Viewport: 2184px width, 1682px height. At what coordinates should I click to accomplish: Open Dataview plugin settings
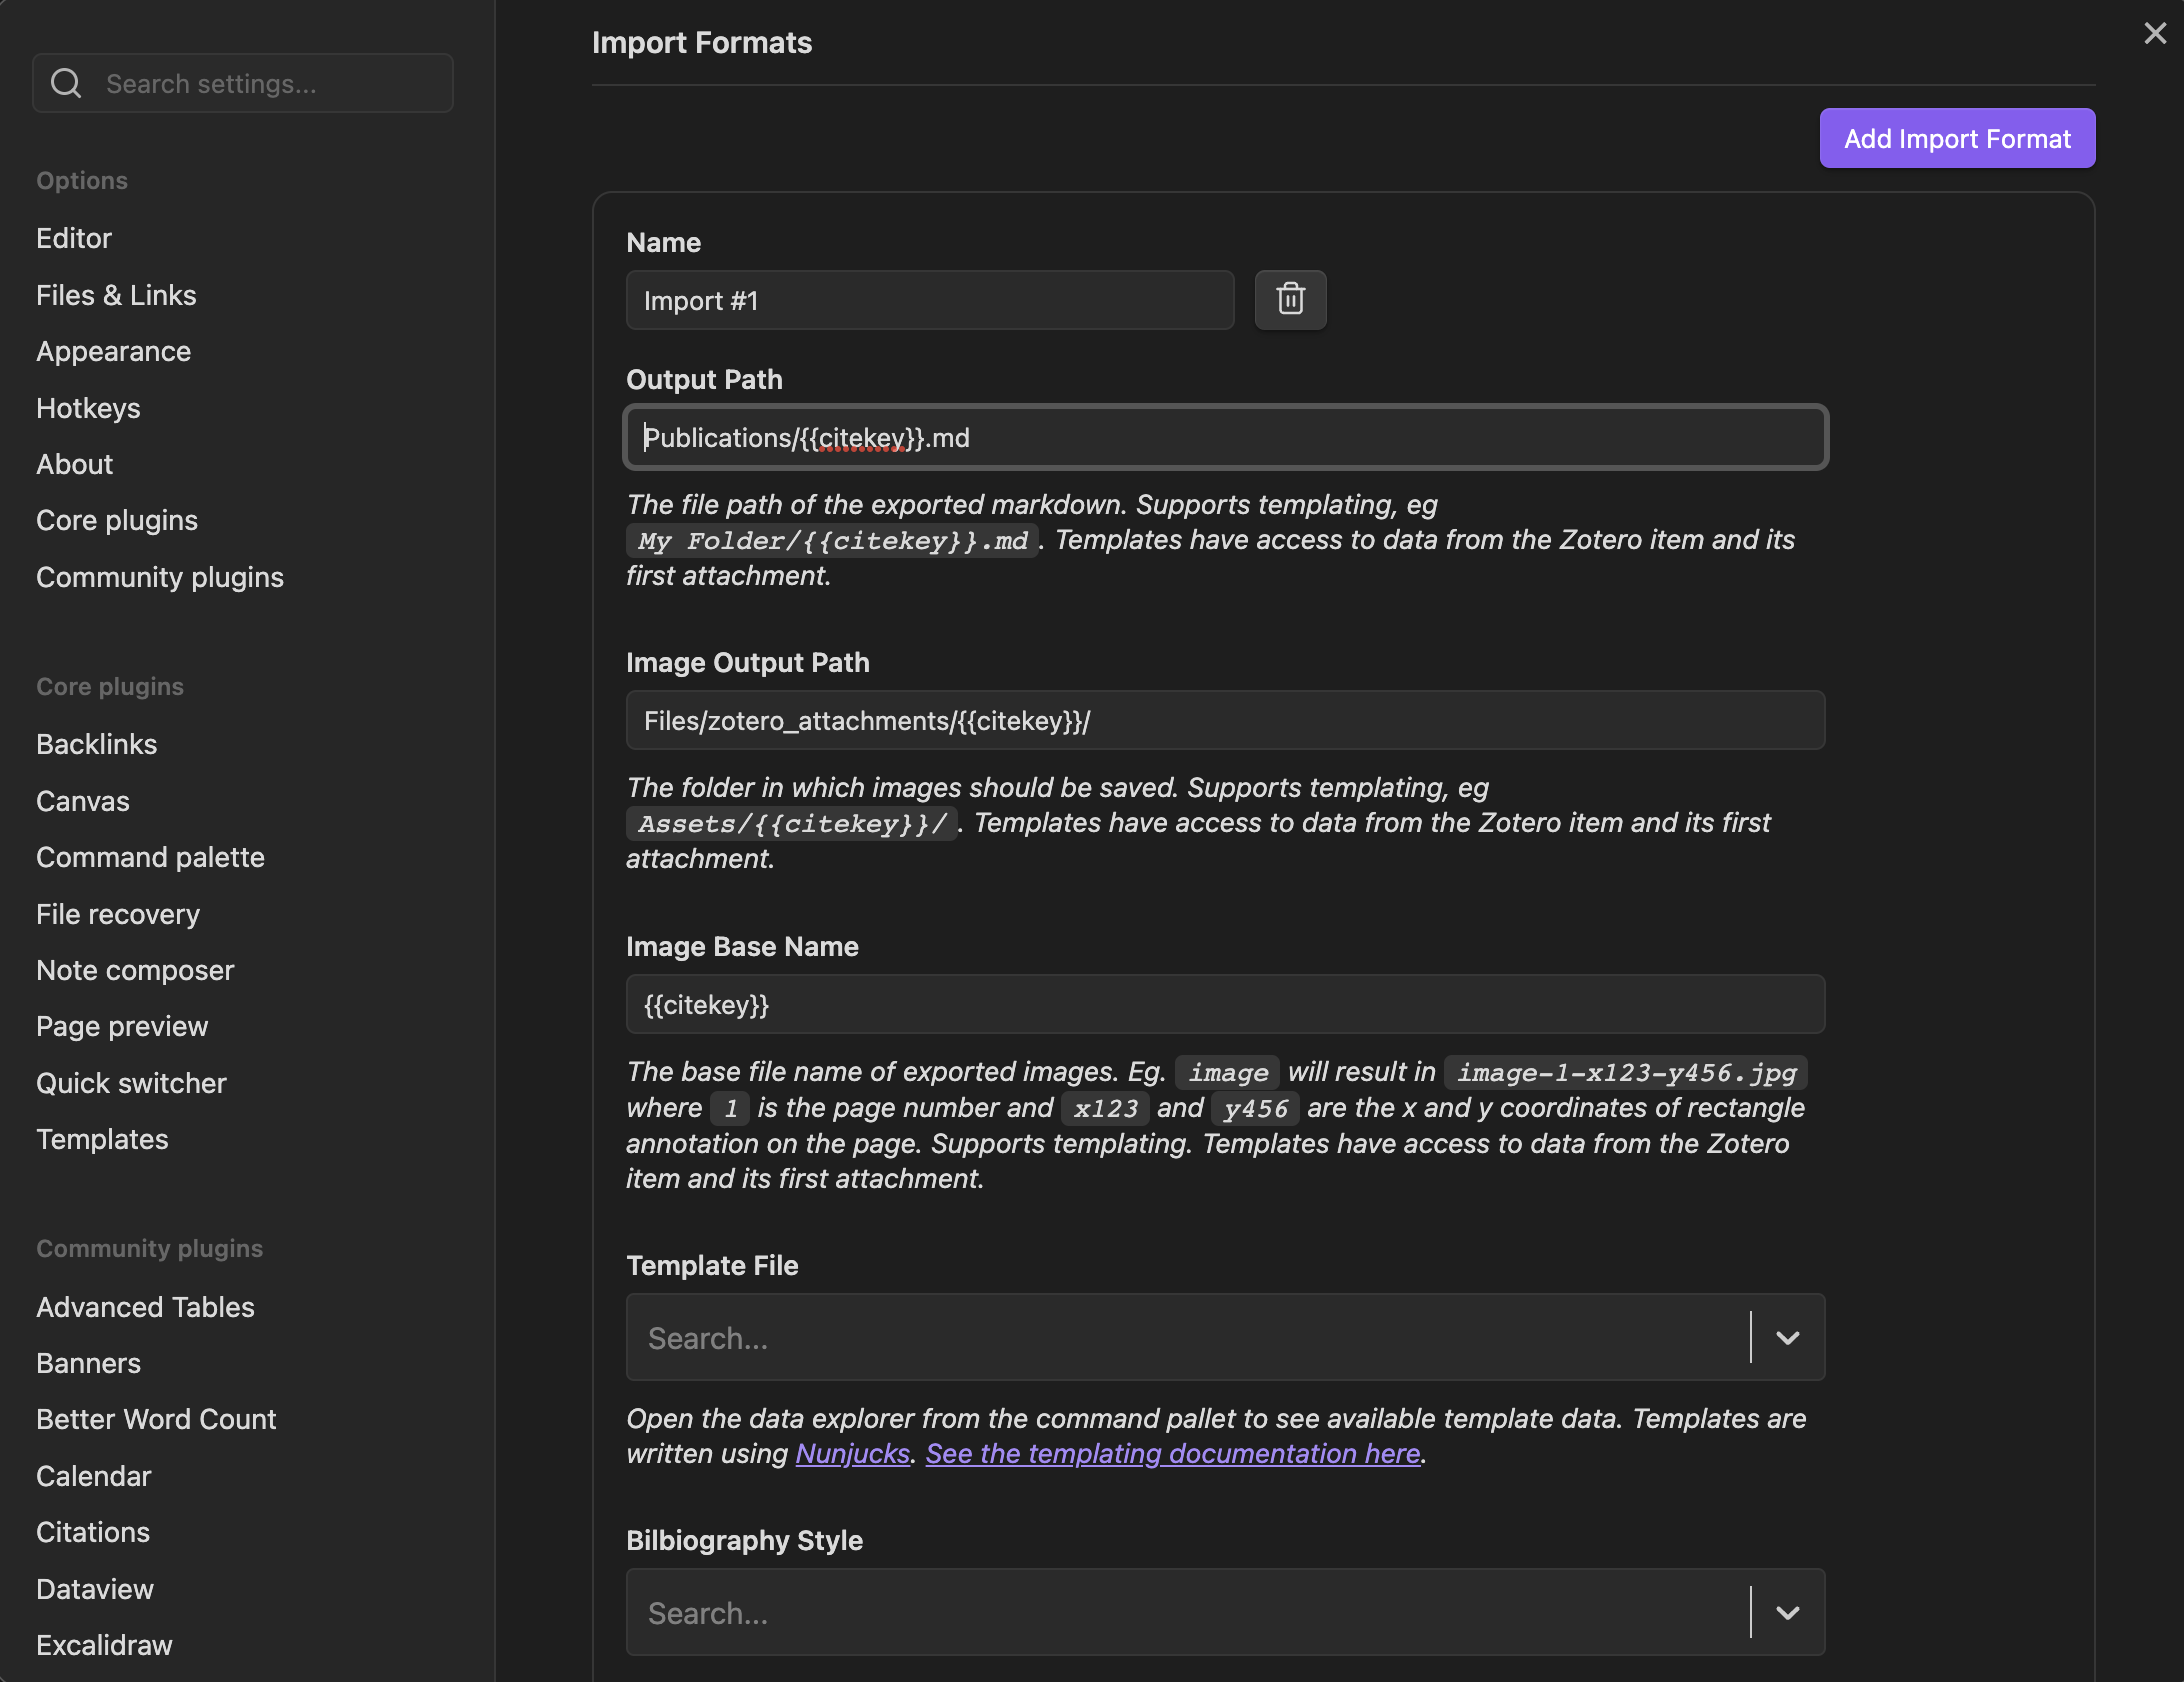[x=95, y=1589]
